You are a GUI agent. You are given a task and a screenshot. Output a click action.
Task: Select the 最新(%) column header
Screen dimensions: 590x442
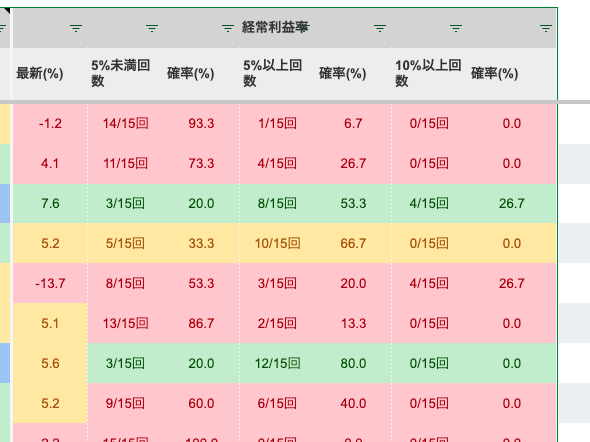50,74
